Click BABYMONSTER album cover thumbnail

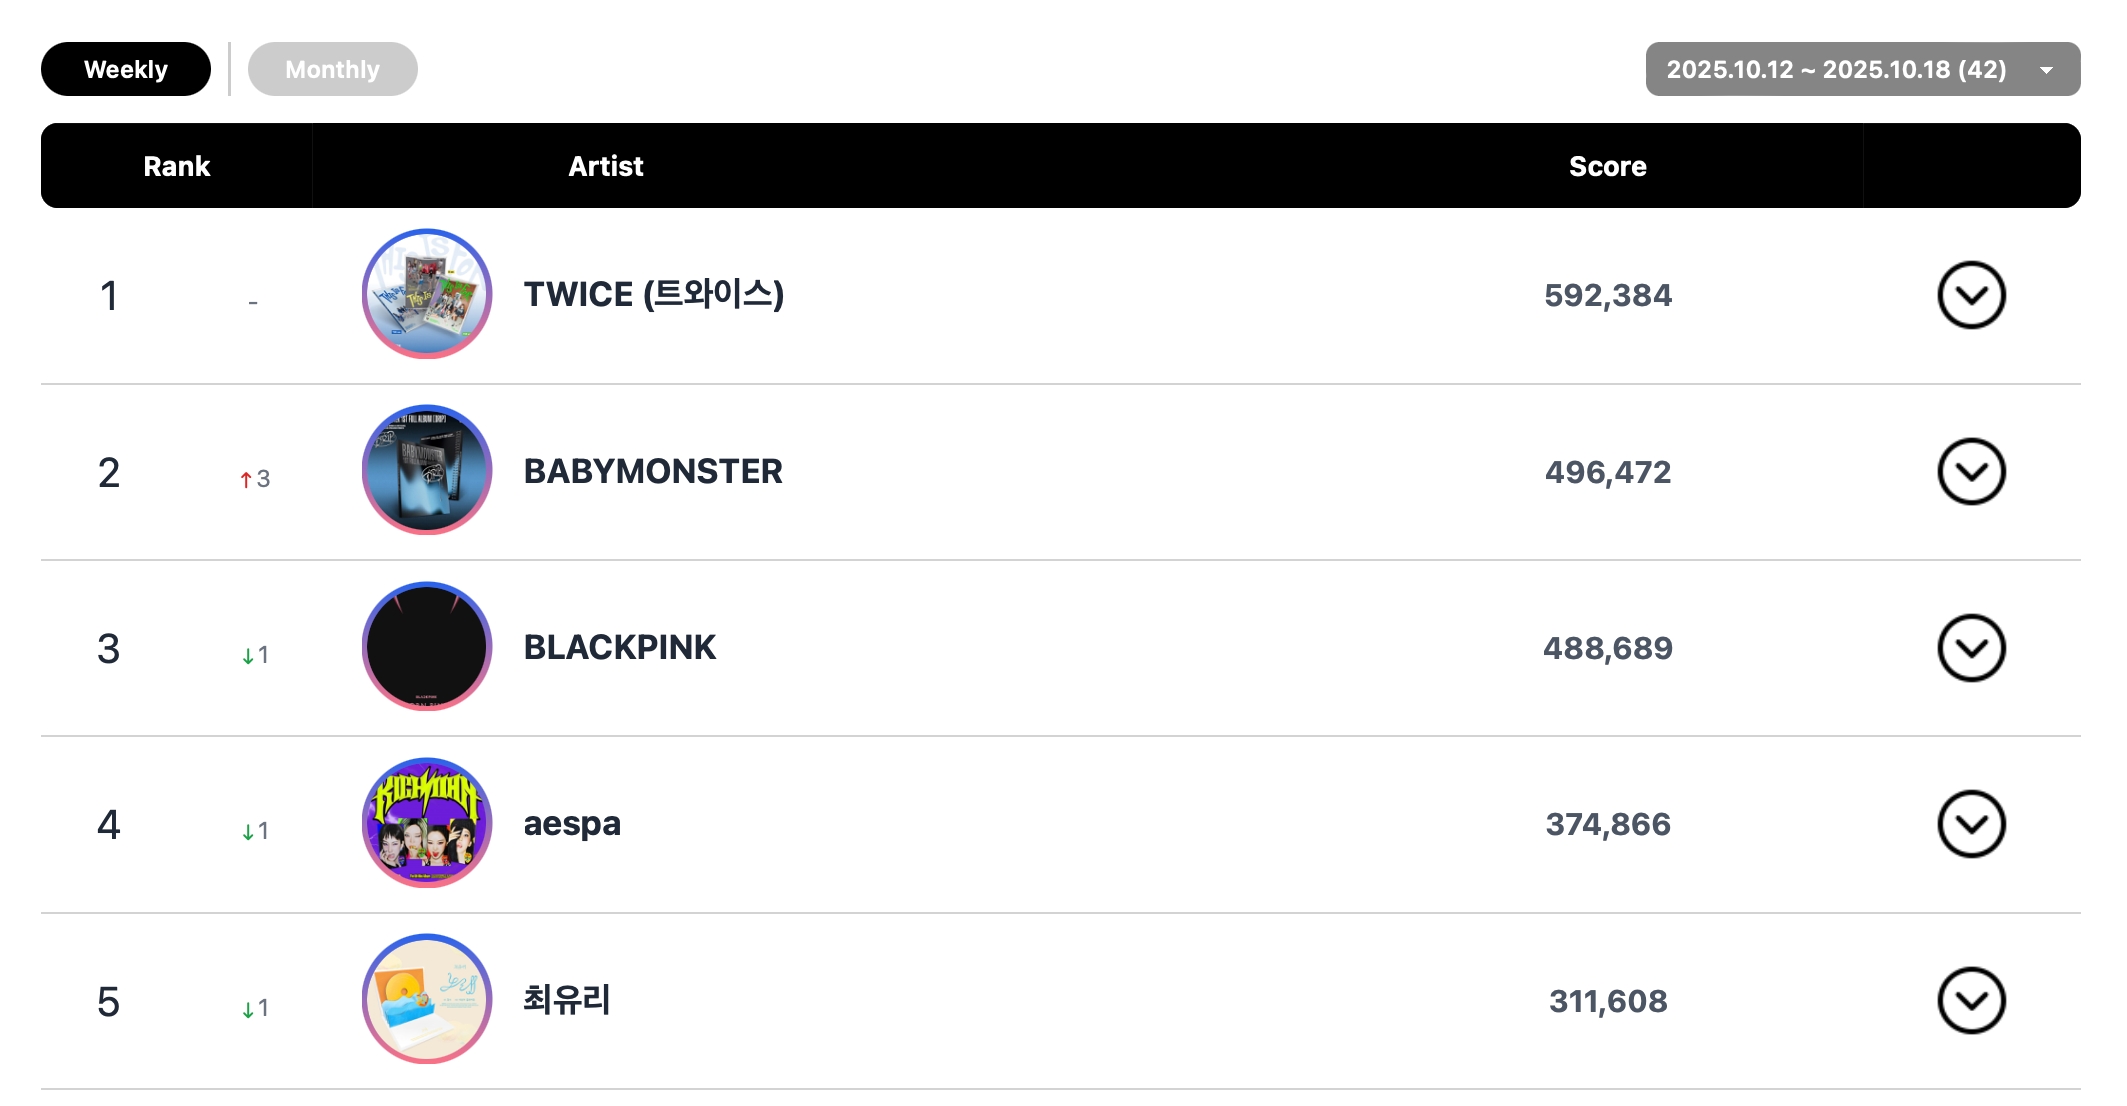[x=427, y=470]
